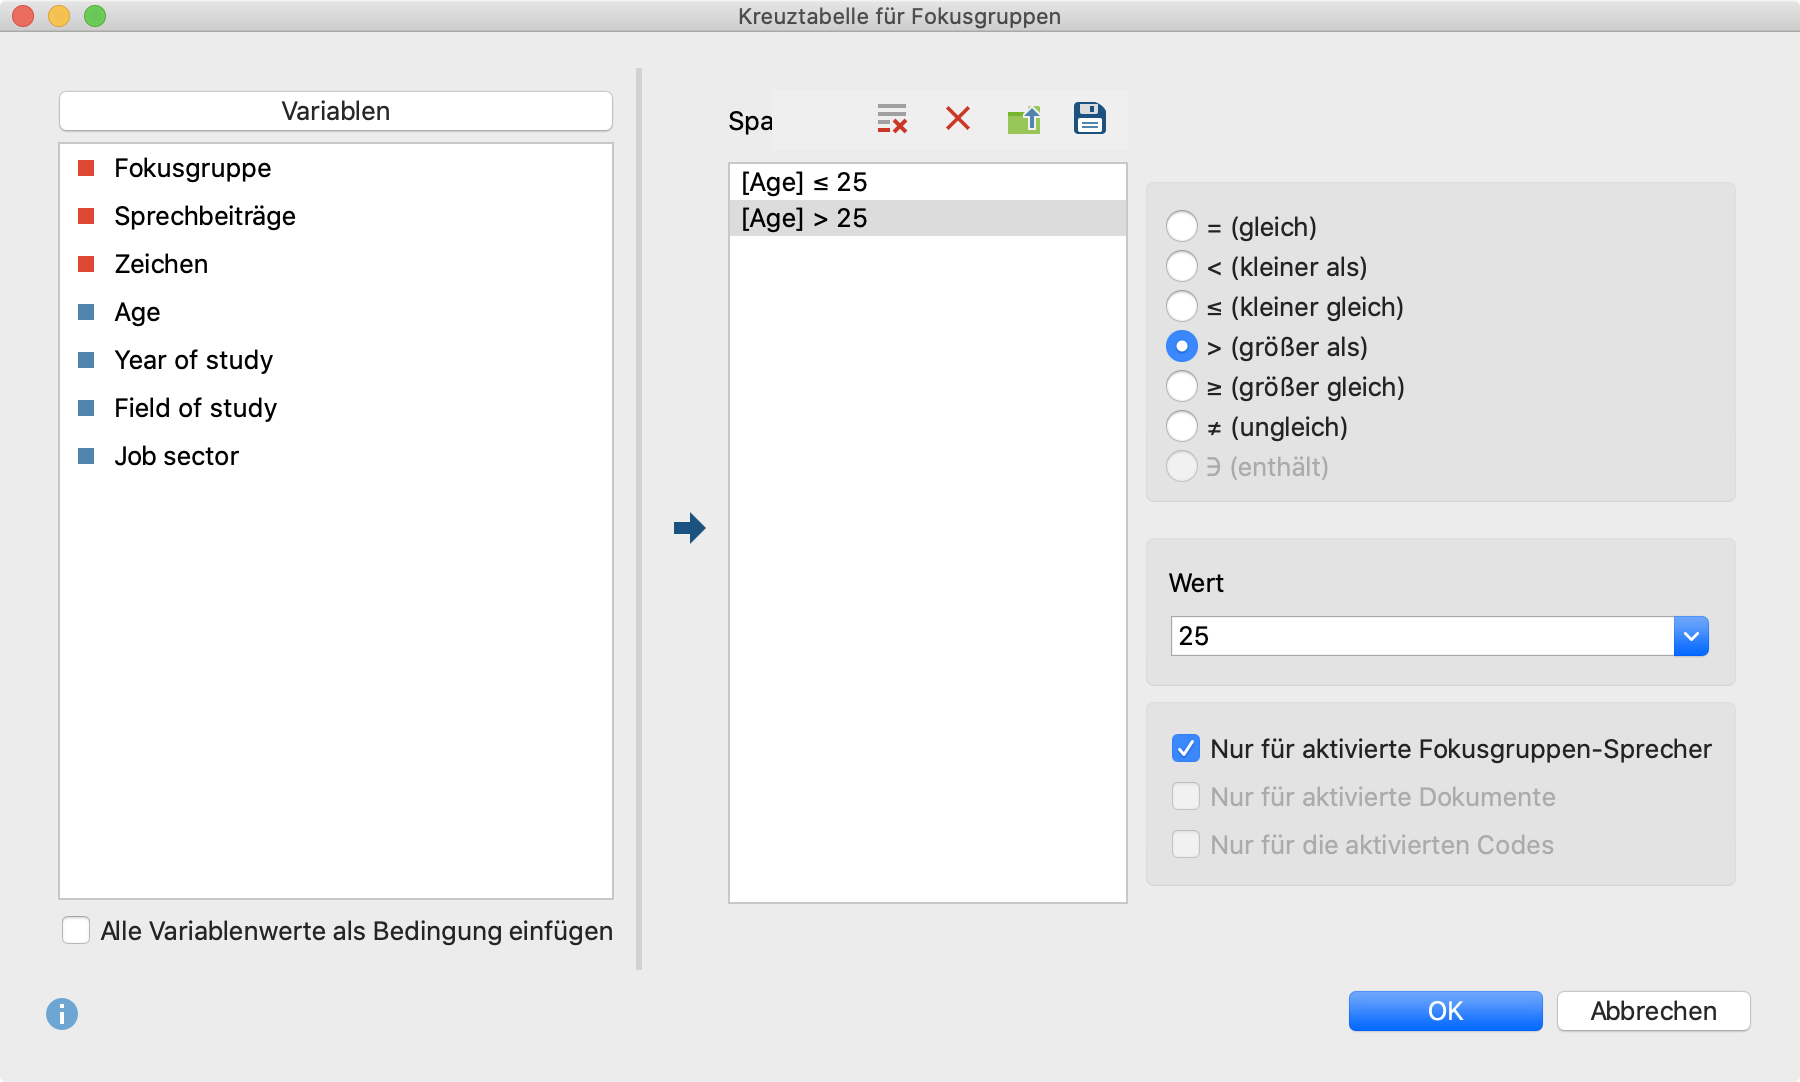The width and height of the screenshot is (1800, 1082).
Task: Click the Variablen header button
Action: 336,111
